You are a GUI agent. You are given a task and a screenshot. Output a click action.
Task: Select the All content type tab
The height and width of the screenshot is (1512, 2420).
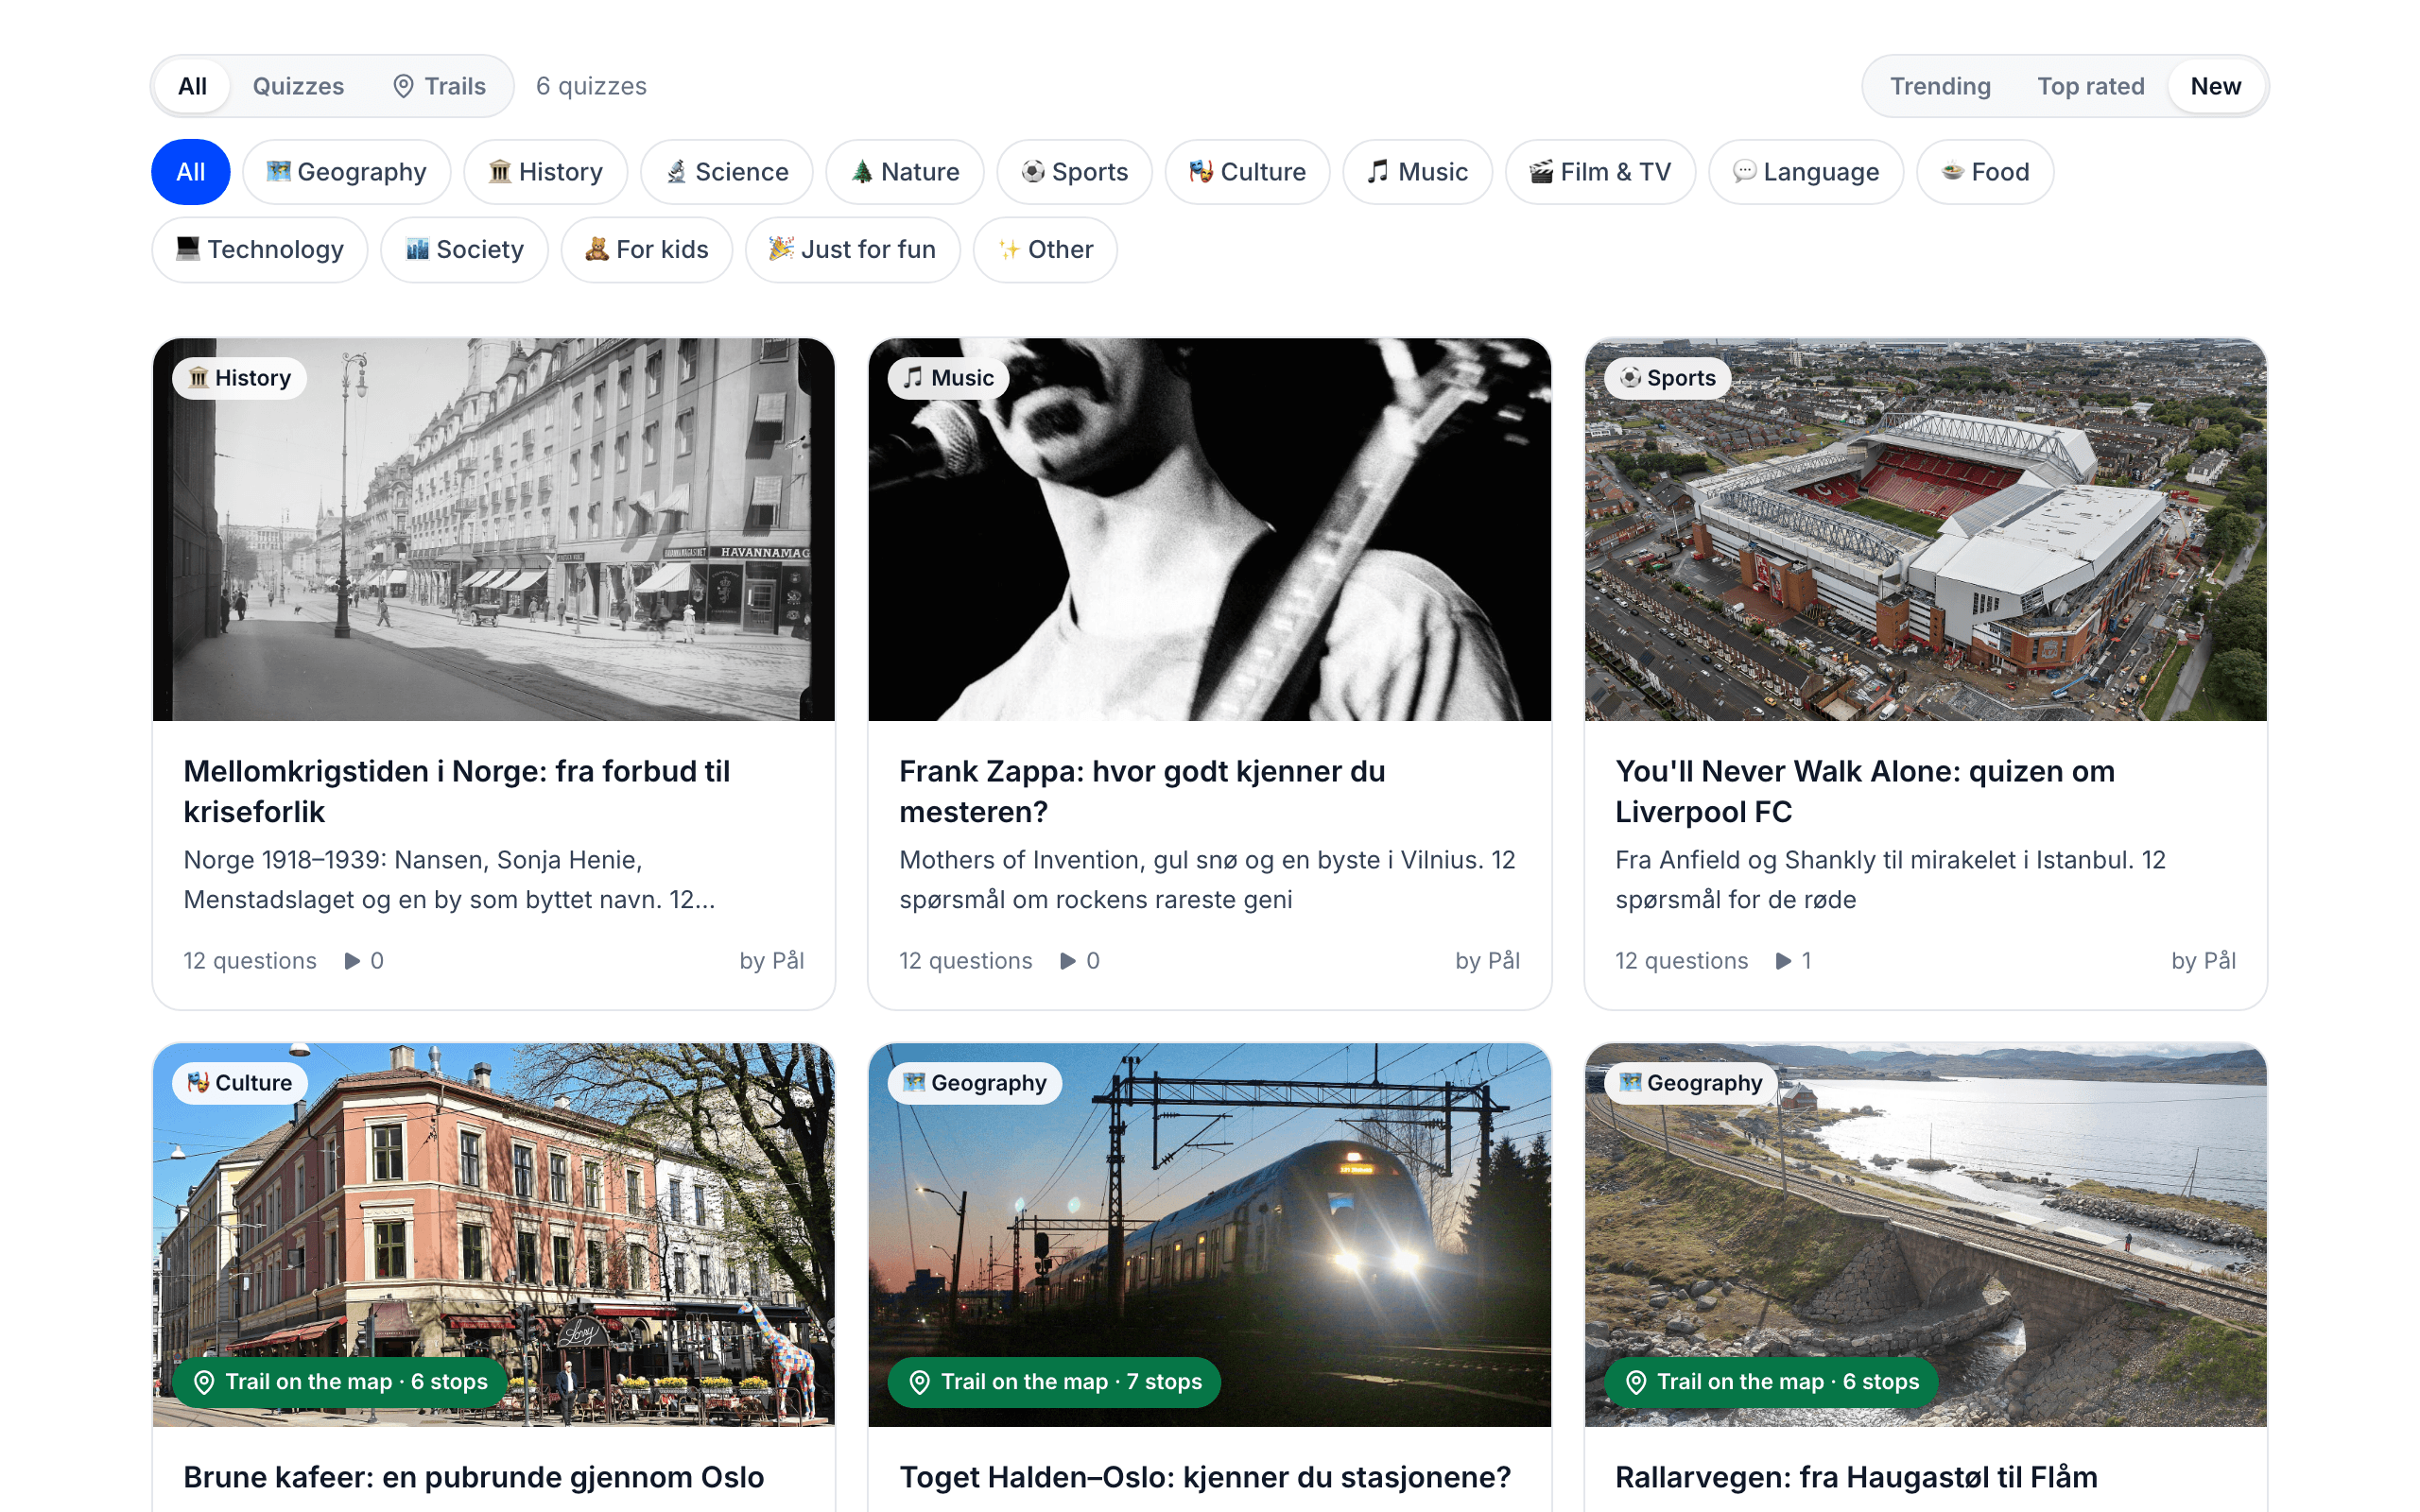pos(192,86)
